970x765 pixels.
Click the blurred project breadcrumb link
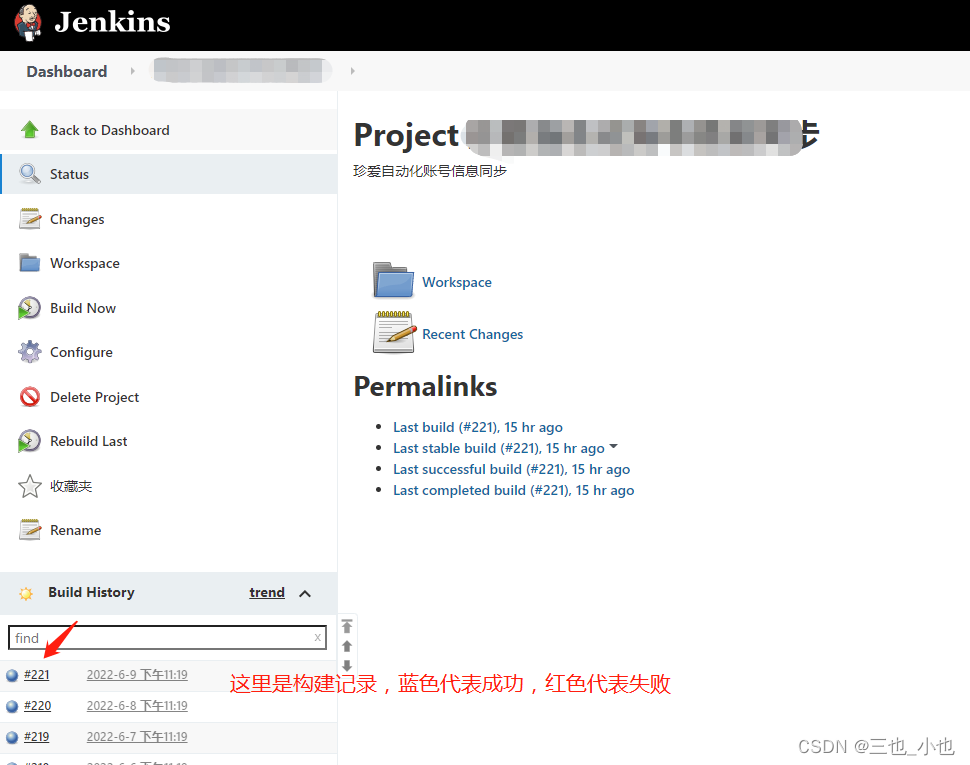click(x=241, y=71)
